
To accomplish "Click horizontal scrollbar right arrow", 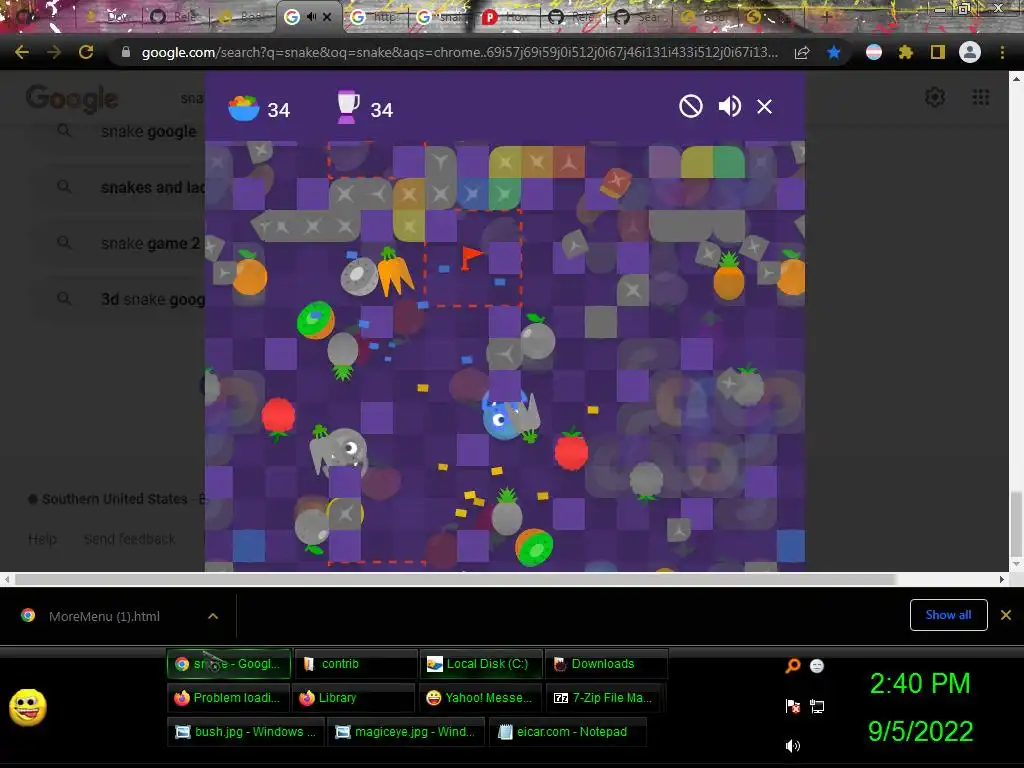I will click(1002, 579).
